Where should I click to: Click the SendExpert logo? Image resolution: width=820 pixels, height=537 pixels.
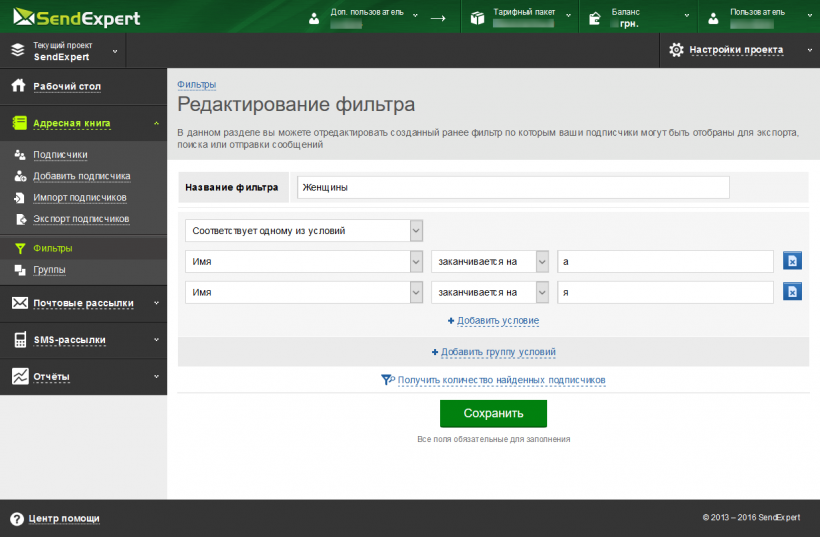pyautogui.click(x=76, y=18)
